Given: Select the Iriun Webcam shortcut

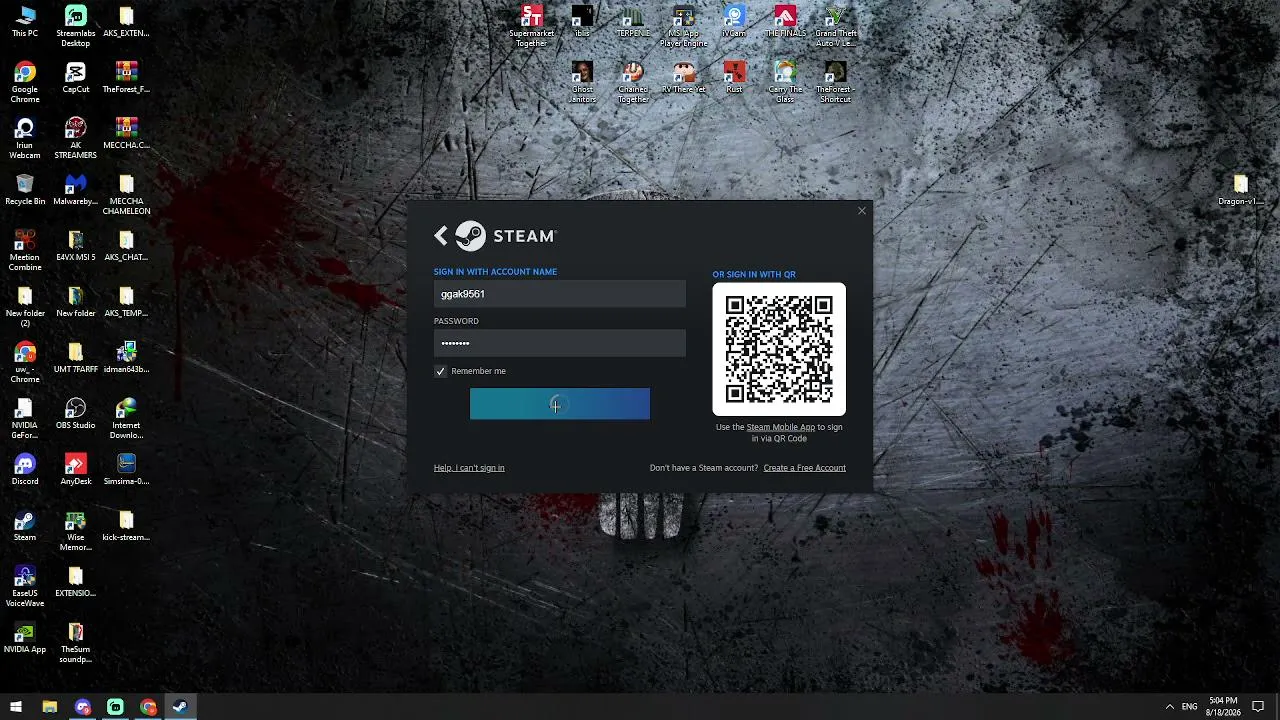Looking at the screenshot, I should tap(25, 139).
